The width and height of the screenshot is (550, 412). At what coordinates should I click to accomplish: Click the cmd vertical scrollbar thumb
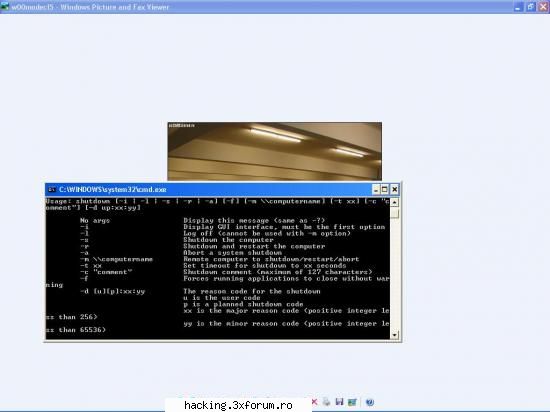395,212
